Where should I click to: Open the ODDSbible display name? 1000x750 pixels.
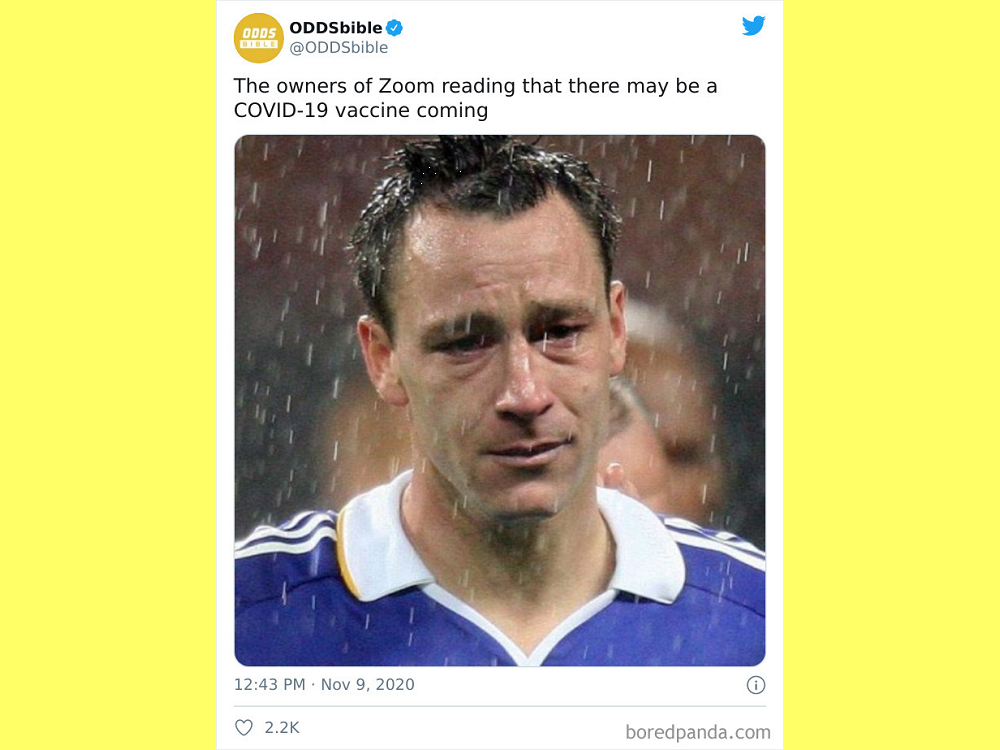click(335, 28)
